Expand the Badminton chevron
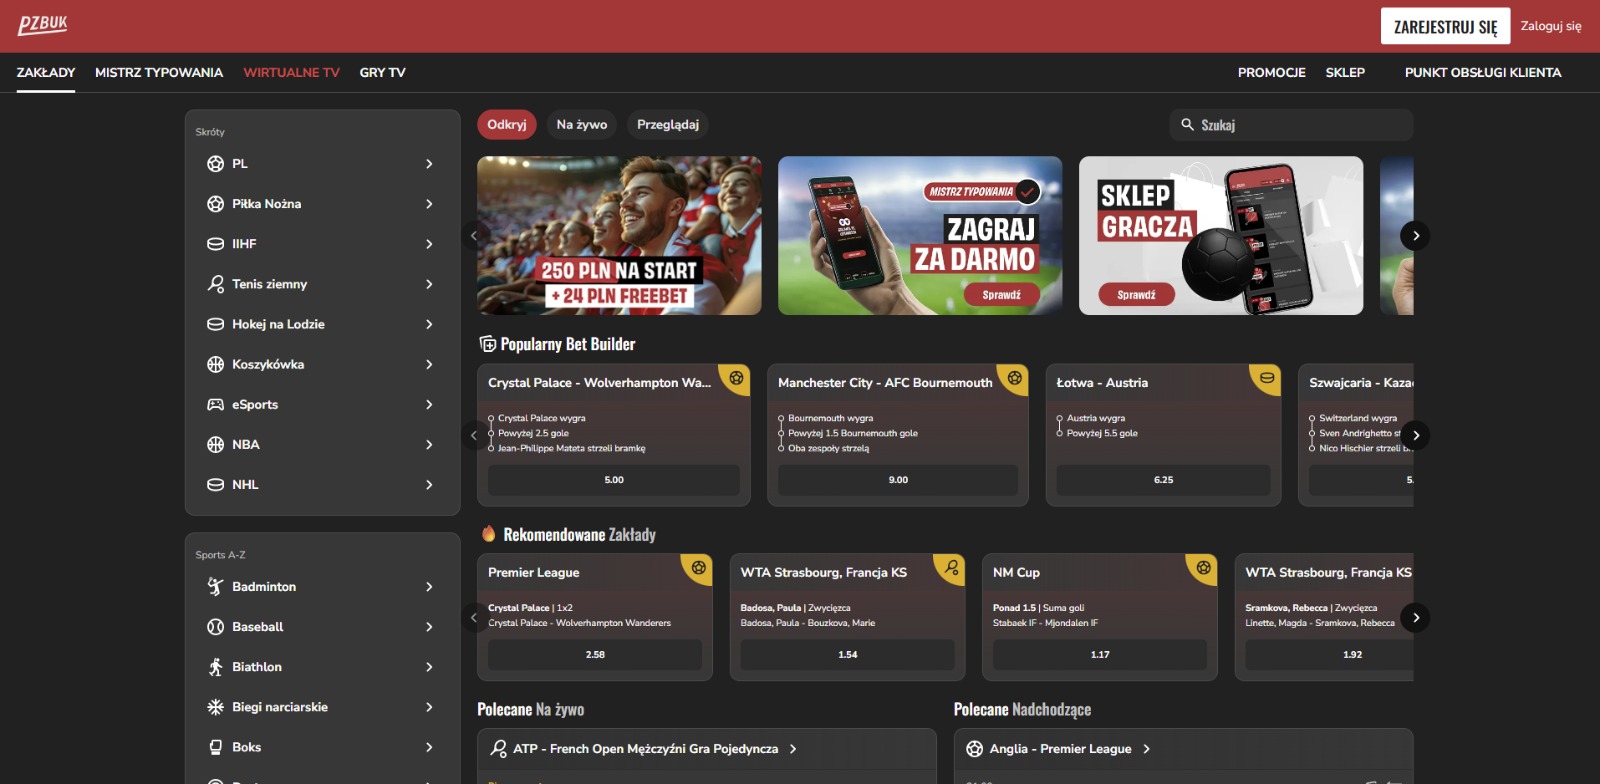This screenshot has width=1600, height=784. tap(429, 587)
